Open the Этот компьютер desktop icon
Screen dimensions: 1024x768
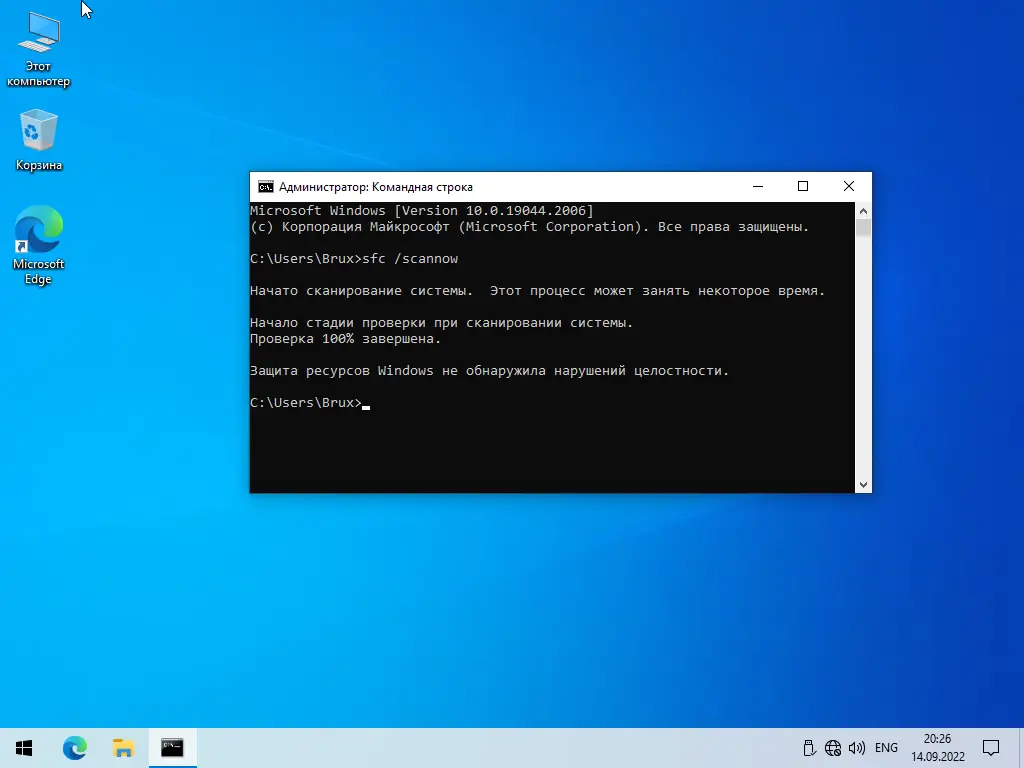click(x=39, y=50)
